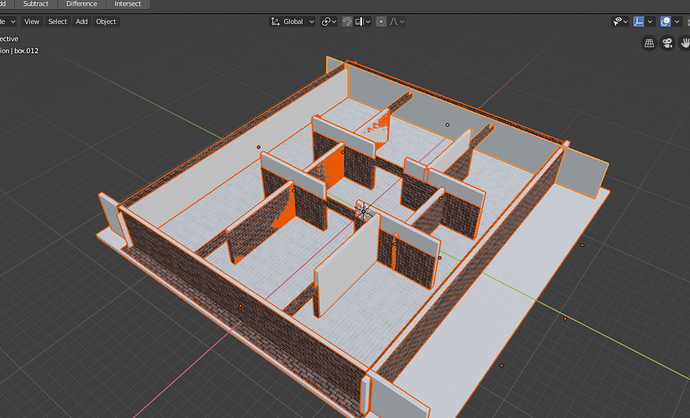Viewport: 690px width, 418px height.
Task: Open the pivot point selector icon
Action: click(x=327, y=21)
